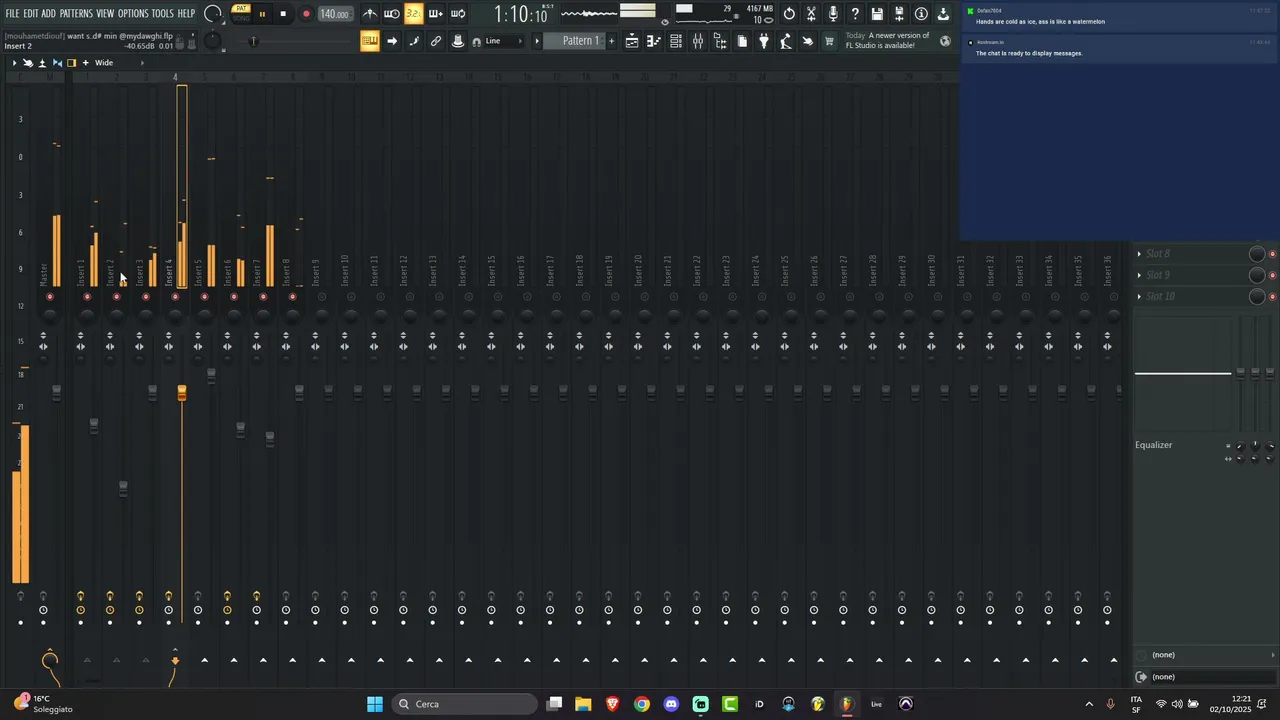Toggle the 3.2 countdown-before-recording icon

point(413,14)
